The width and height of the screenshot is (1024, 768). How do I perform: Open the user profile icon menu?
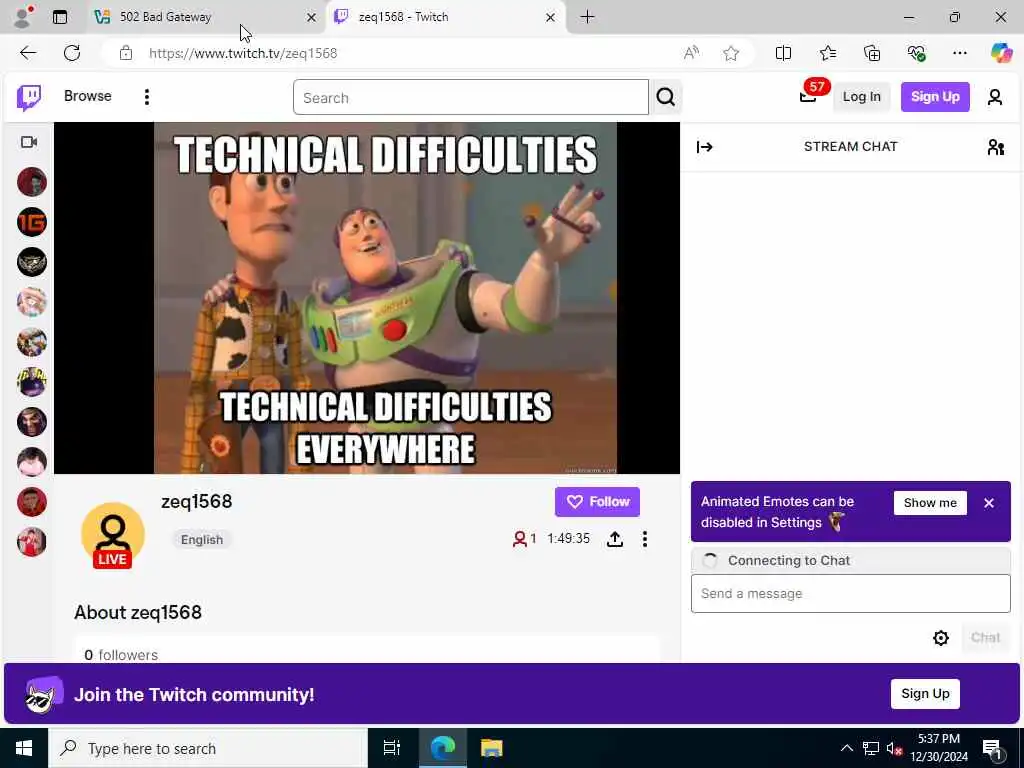(995, 97)
